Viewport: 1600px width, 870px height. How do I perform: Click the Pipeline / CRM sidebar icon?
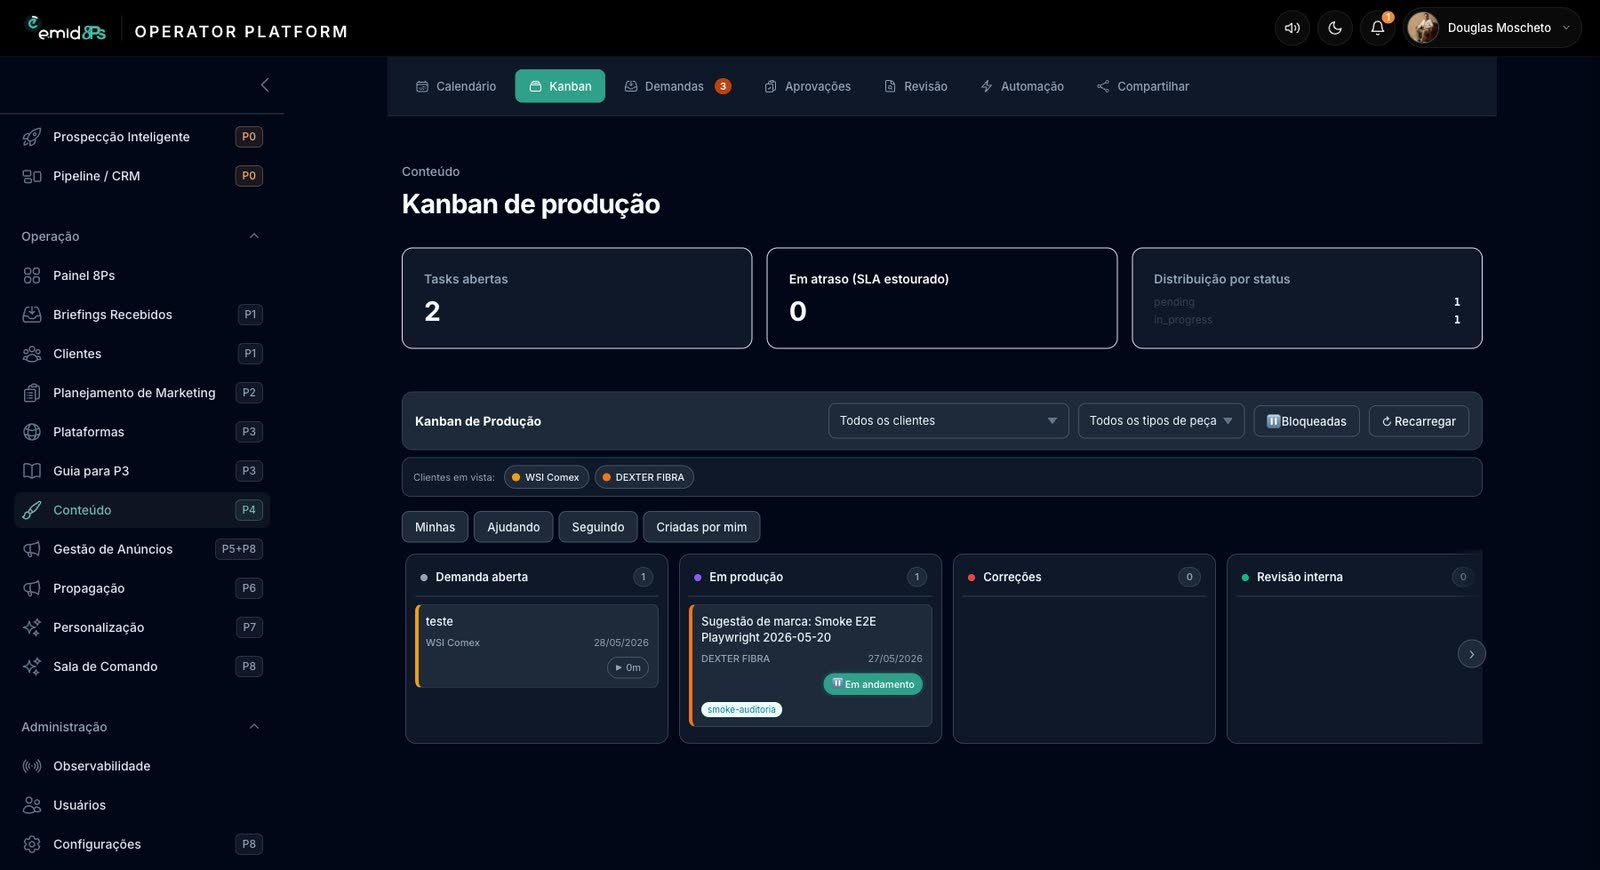tap(32, 176)
